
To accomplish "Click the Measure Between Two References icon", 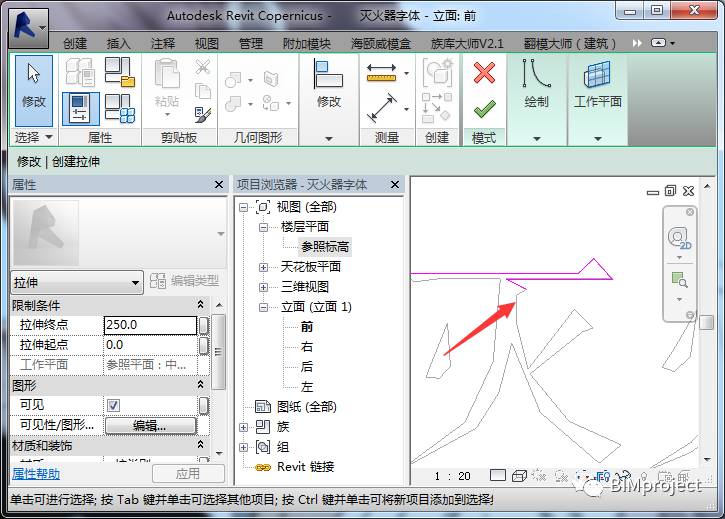I will pyautogui.click(x=381, y=108).
